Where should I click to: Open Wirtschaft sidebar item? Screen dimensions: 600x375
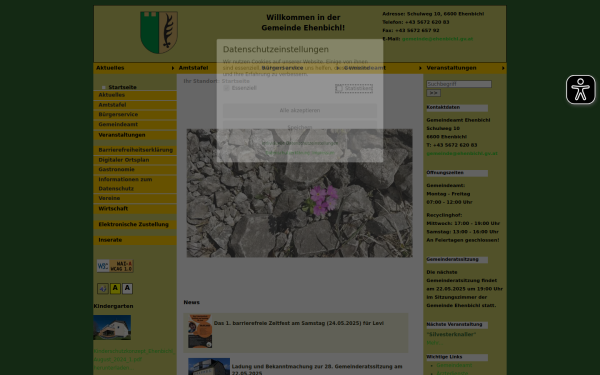[x=135, y=209]
